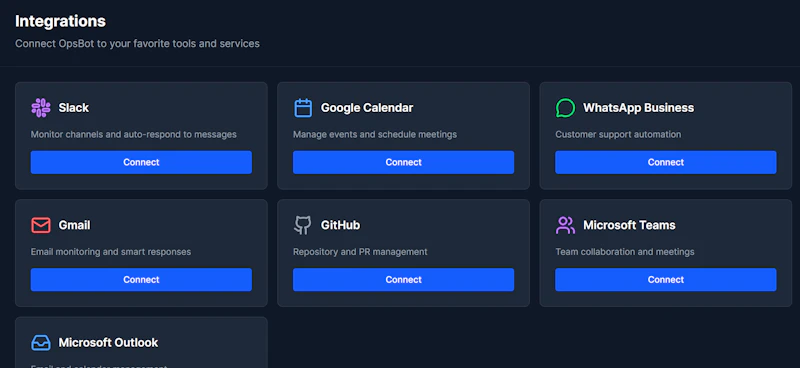Click the GitHub card title
The width and height of the screenshot is (800, 368).
click(x=340, y=225)
